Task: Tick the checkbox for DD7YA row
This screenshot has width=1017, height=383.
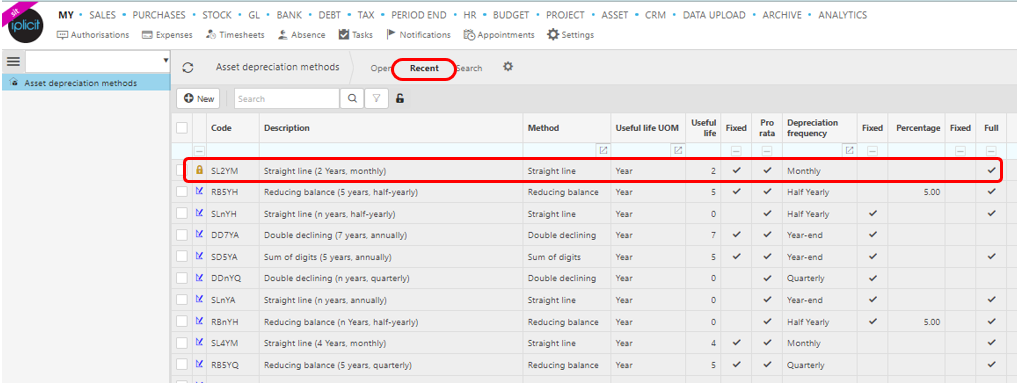Action: coord(182,235)
